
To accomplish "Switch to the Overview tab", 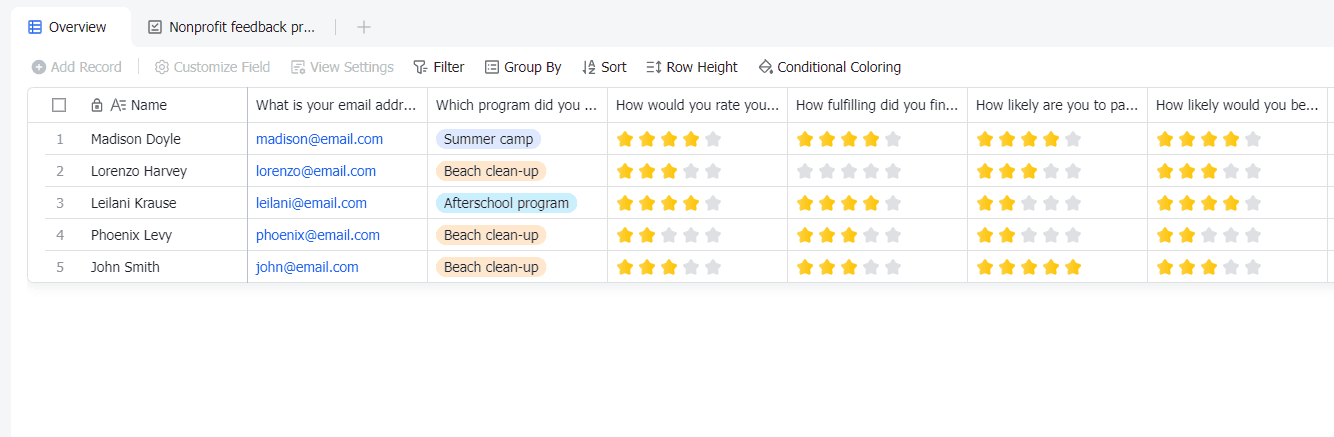I will (x=76, y=27).
